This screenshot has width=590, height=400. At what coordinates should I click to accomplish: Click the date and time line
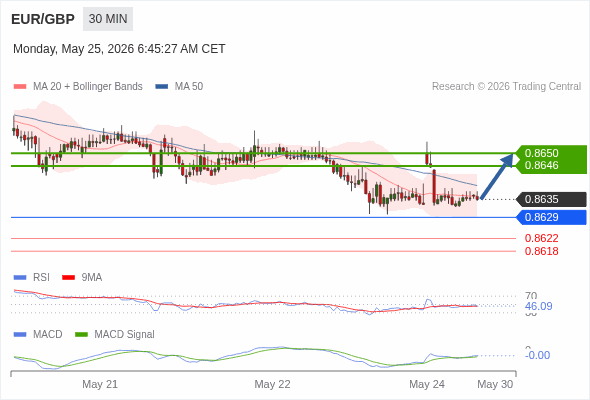[119, 49]
